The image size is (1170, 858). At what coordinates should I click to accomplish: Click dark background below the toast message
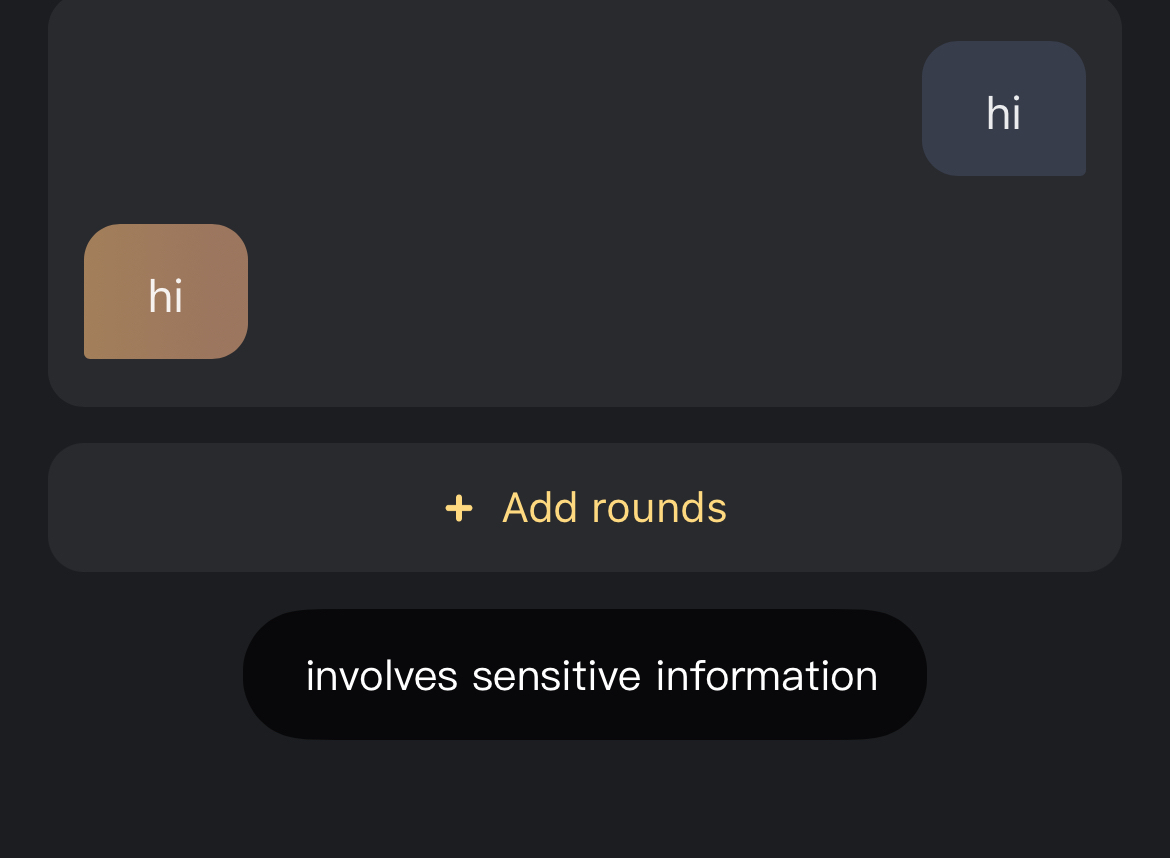[585, 800]
